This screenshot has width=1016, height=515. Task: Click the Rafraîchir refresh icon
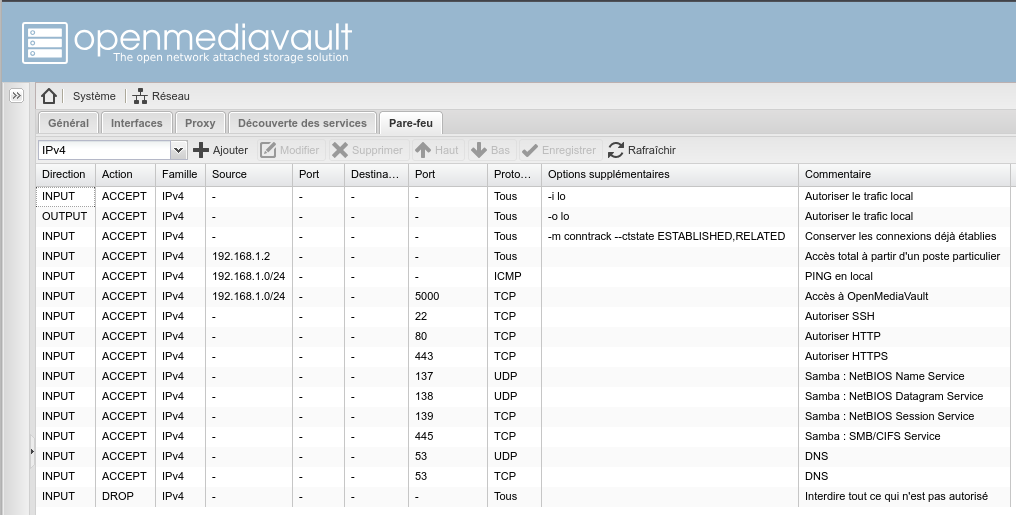[x=616, y=150]
